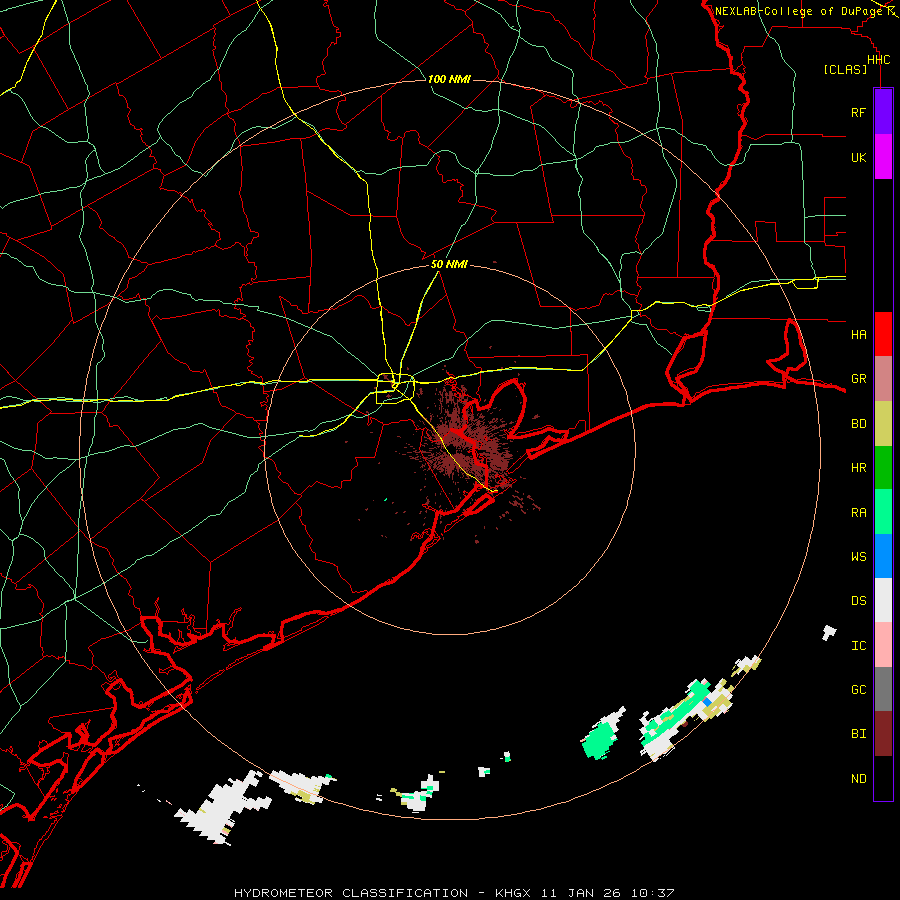Click the [CLAS] legend title

(x=845, y=69)
